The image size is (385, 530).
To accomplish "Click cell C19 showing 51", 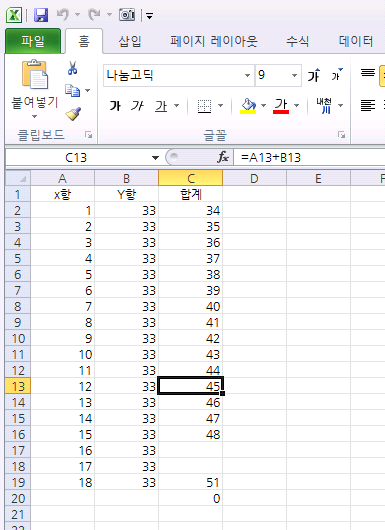I will tap(191, 482).
